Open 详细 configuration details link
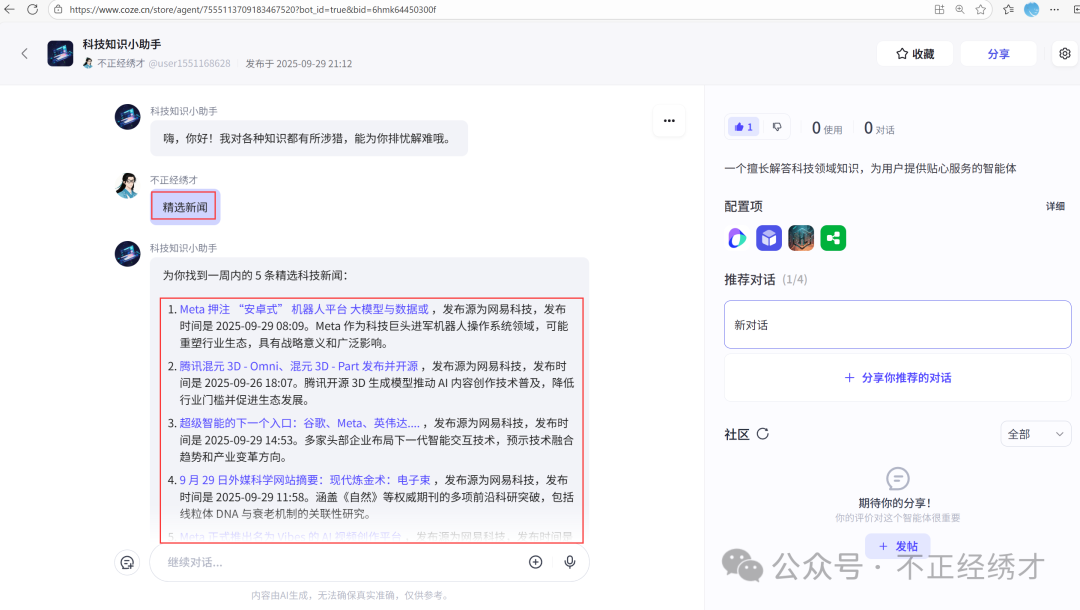This screenshot has height=610, width=1080. 1055,207
